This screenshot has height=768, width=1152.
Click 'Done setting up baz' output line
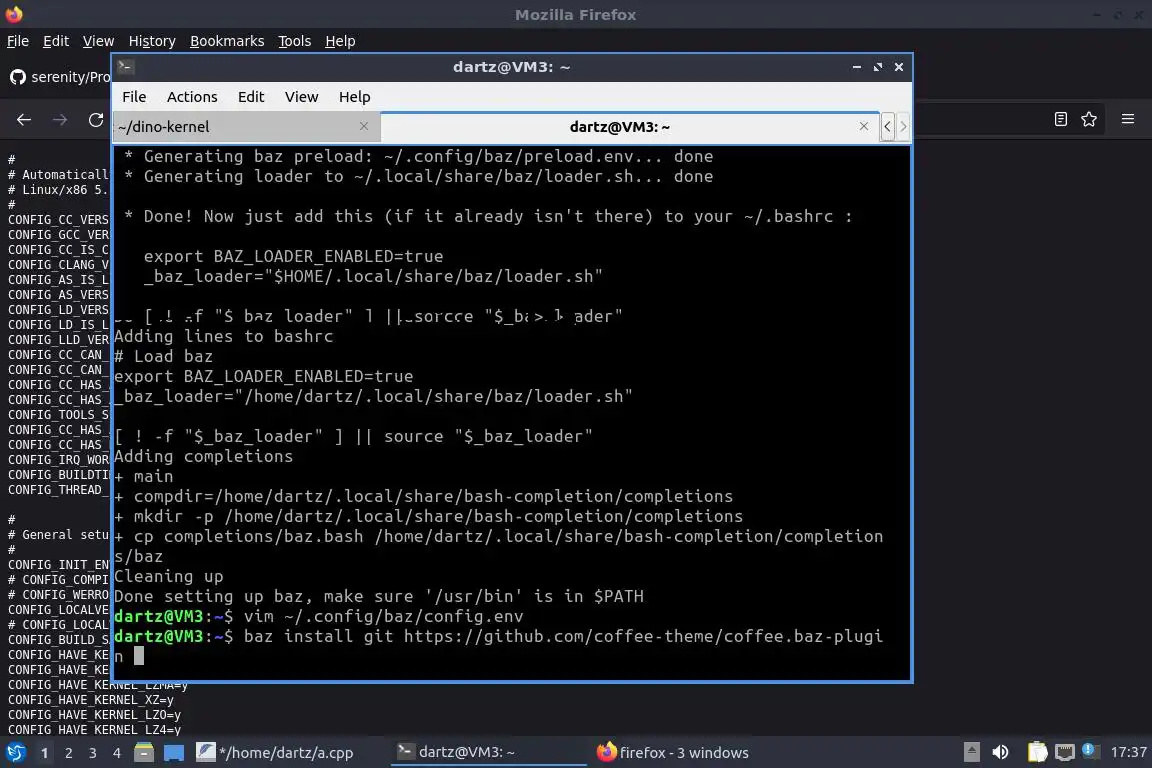pos(378,596)
